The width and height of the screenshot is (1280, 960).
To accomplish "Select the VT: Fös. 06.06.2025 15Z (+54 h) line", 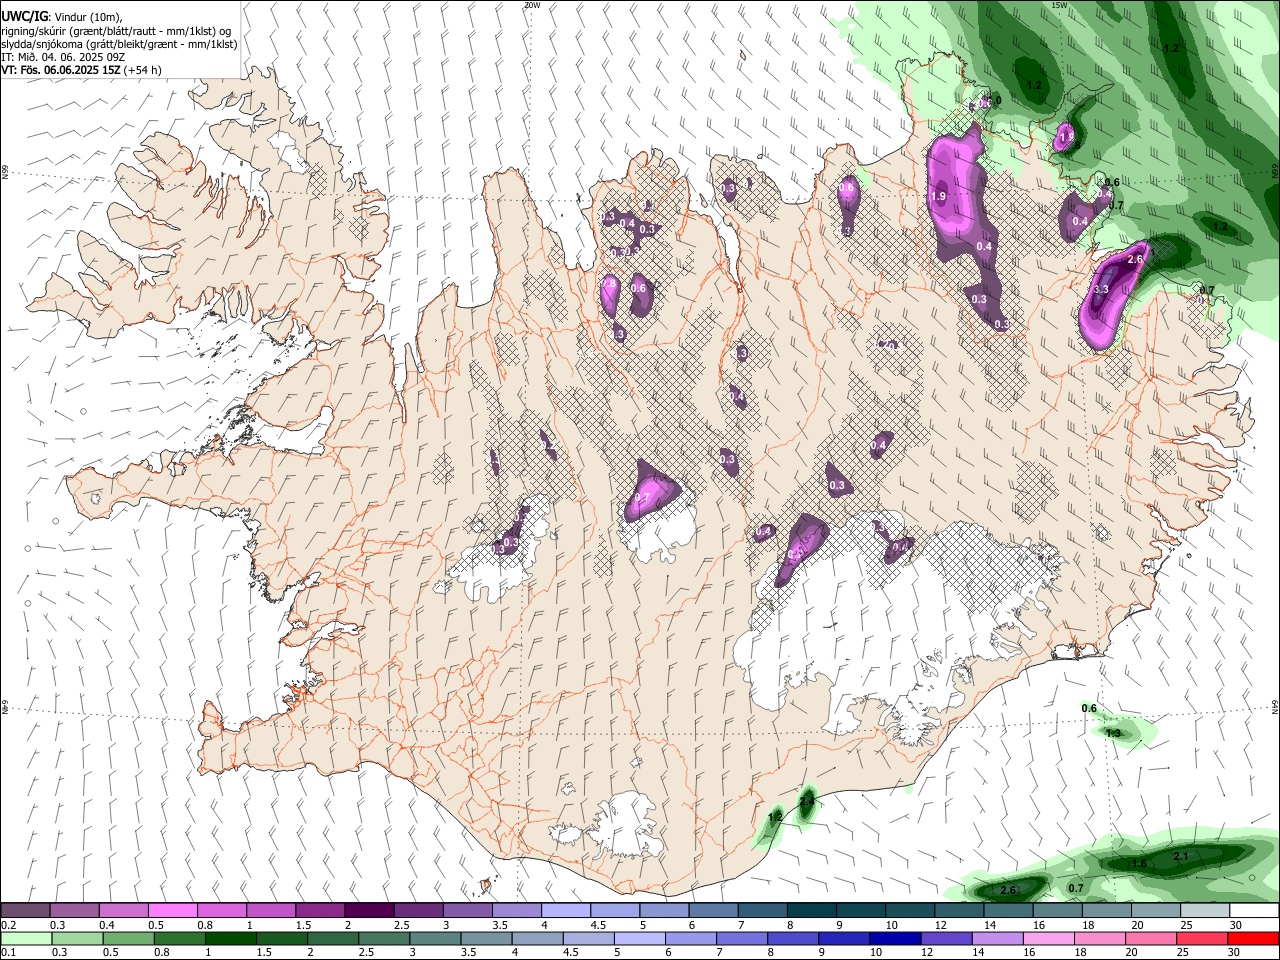I will 81,70.
